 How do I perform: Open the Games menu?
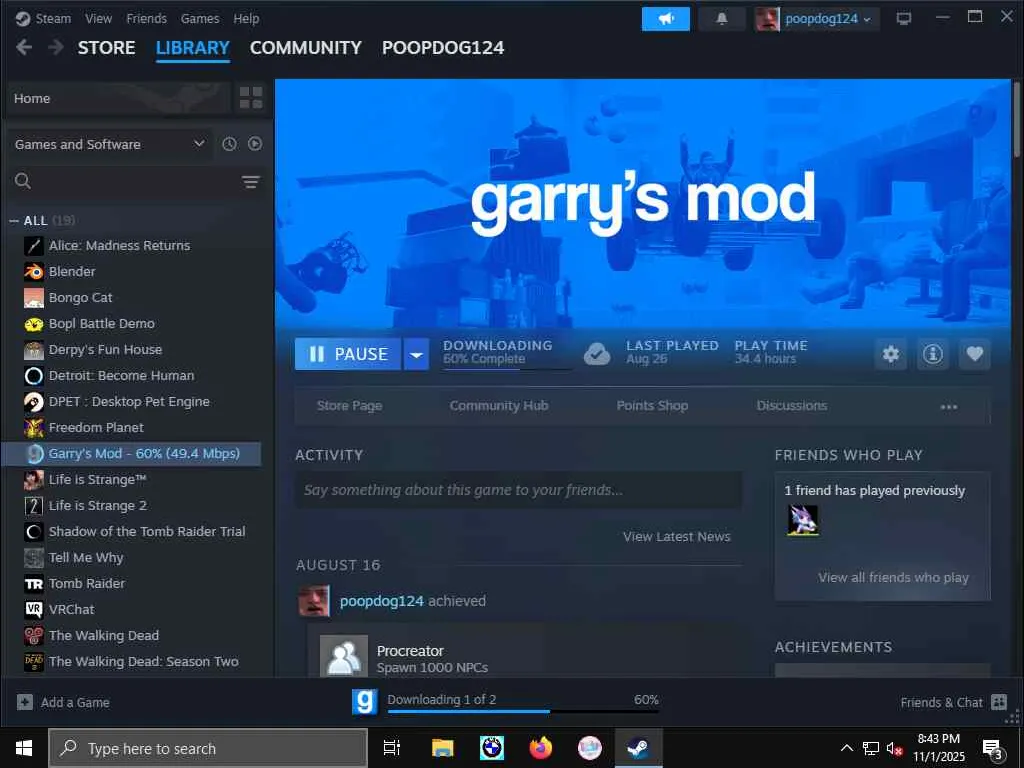(x=200, y=18)
